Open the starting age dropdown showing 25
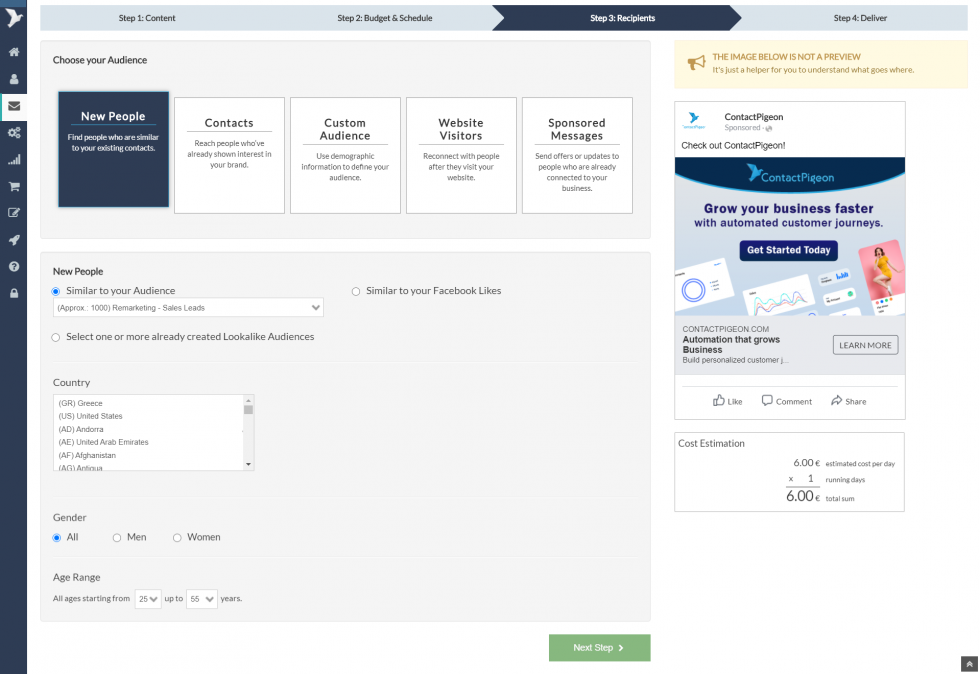 click(147, 598)
